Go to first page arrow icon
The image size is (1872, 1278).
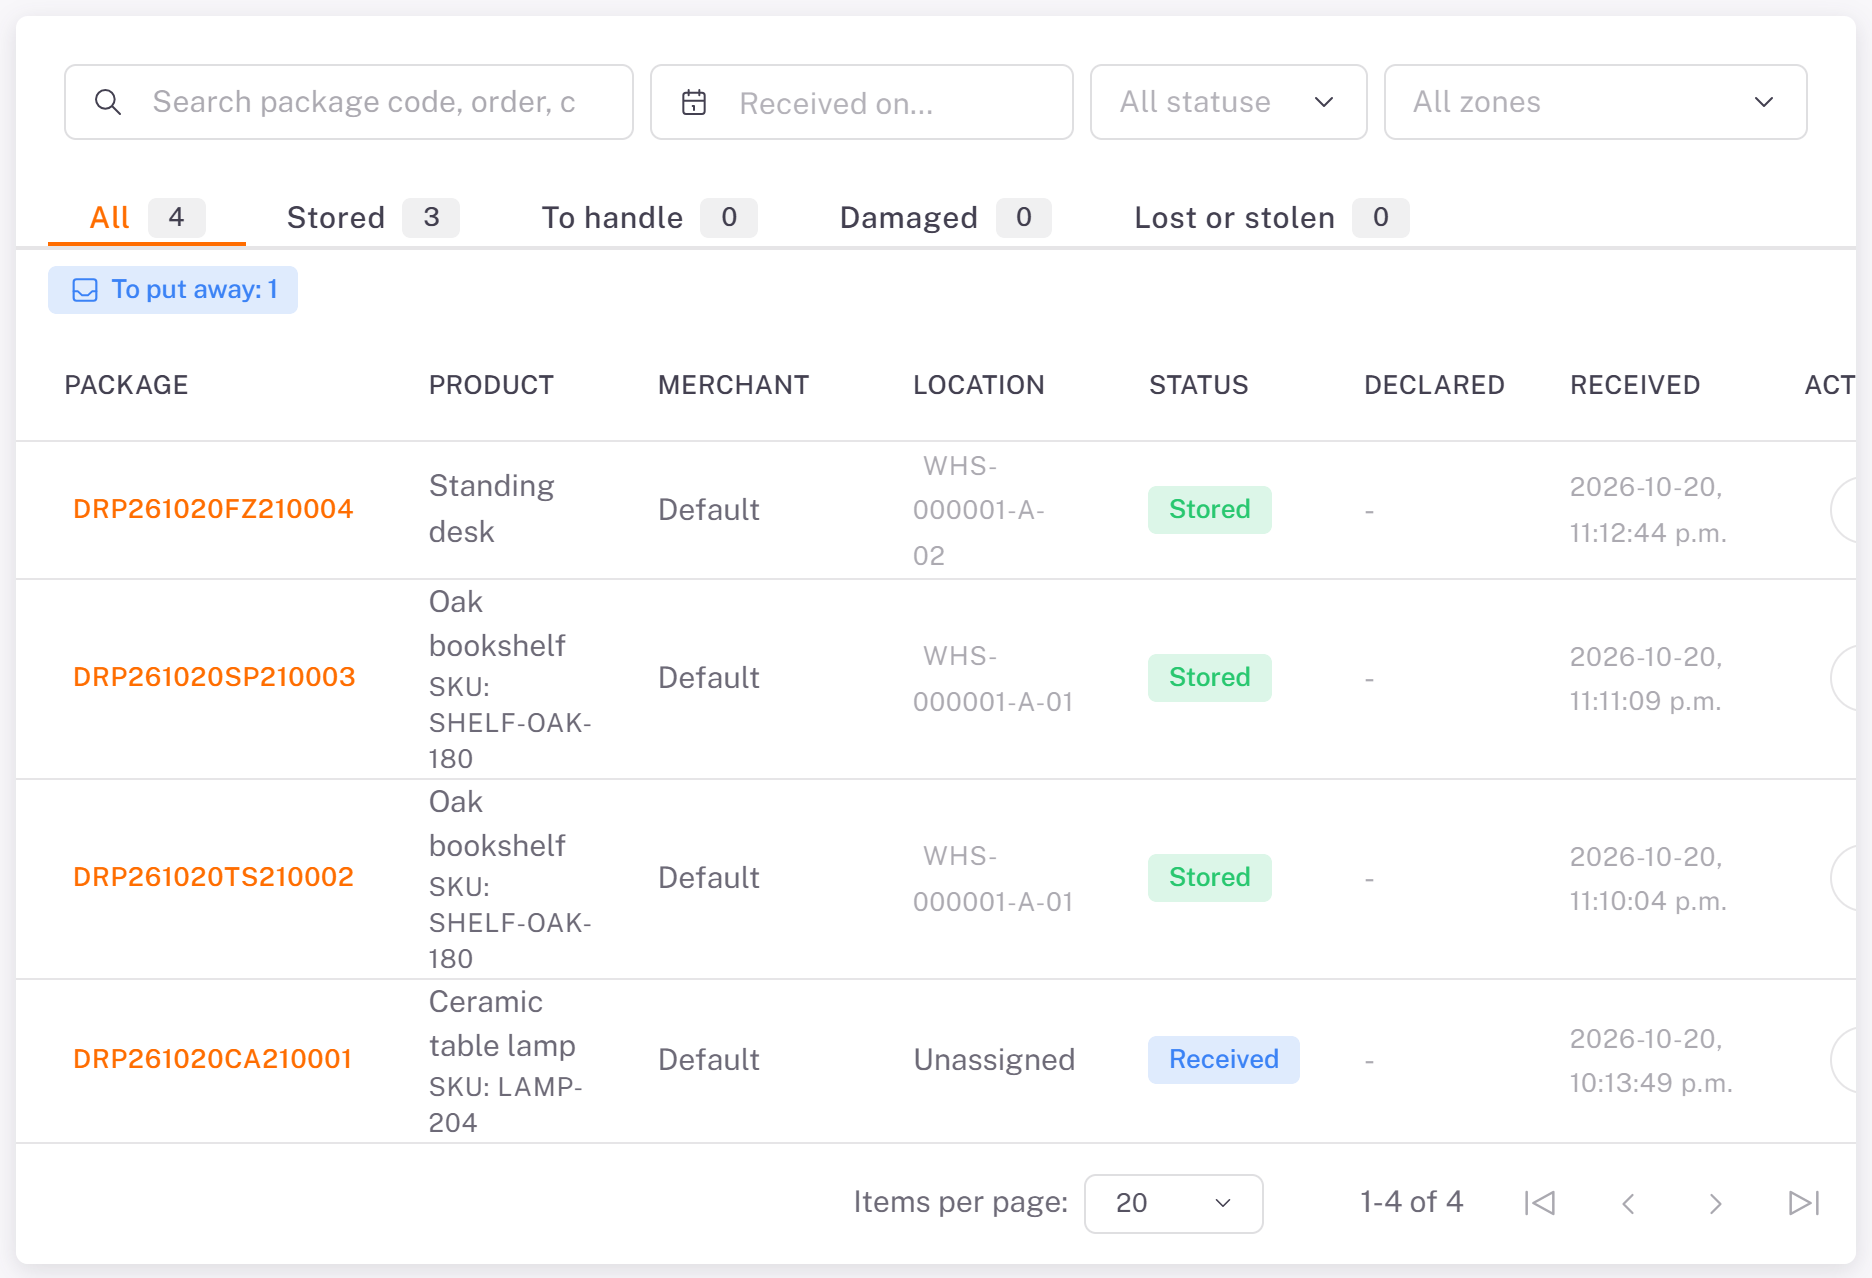pyautogui.click(x=1540, y=1203)
